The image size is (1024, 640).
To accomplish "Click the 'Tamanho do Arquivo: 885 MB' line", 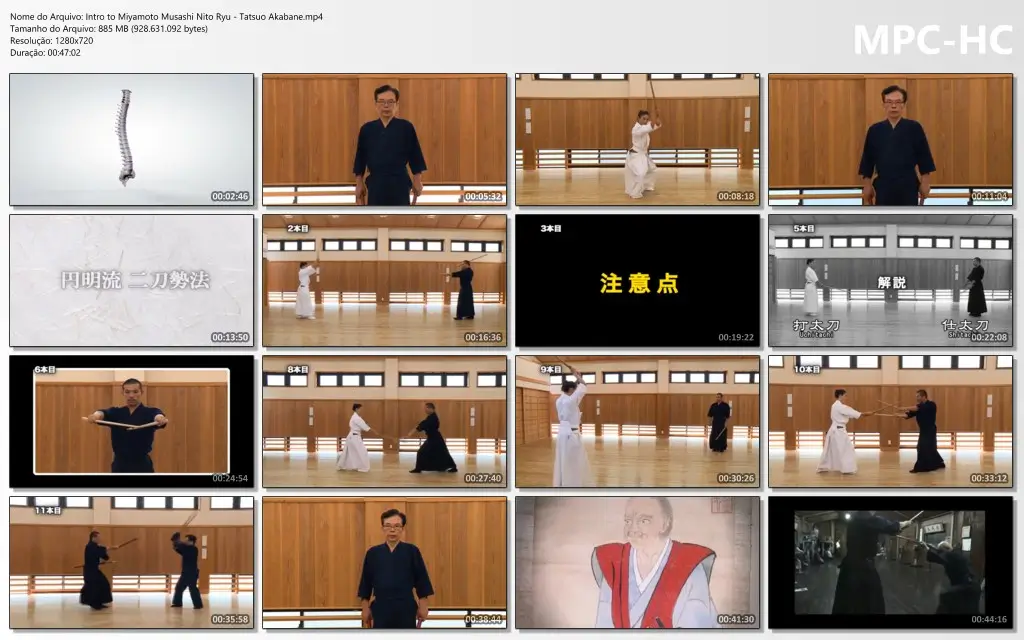I will click(109, 29).
